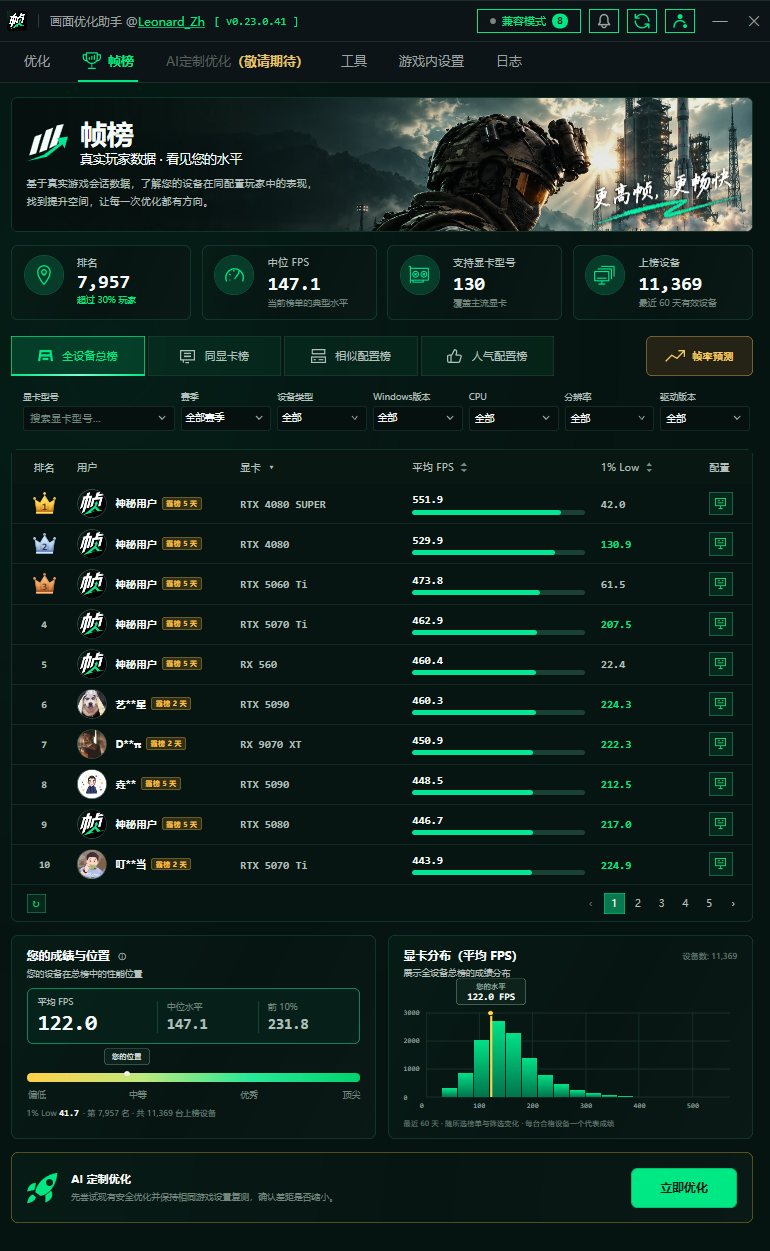Image resolution: width=770 pixels, height=1251 pixels.
Task: Click the 551.9 FPS progress bar
Action: pyautogui.click(x=498, y=513)
